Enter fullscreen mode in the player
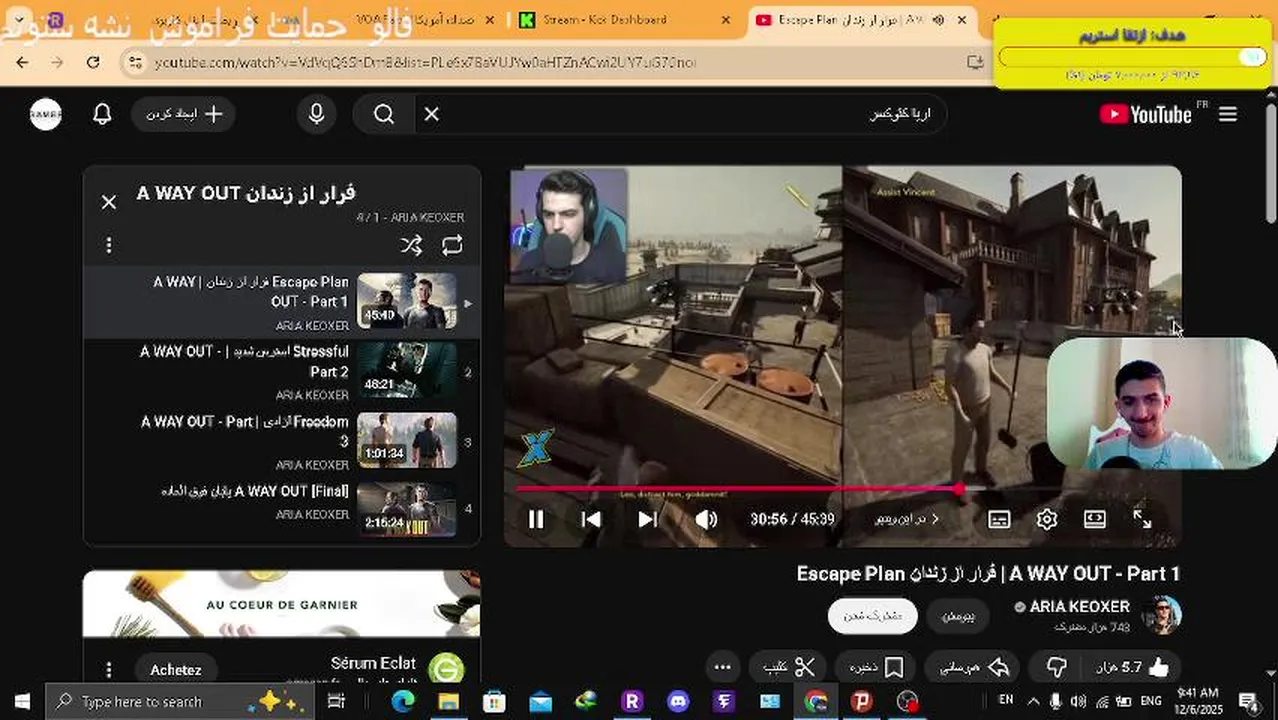Screen dimensions: 1278x720 pos(1142,519)
